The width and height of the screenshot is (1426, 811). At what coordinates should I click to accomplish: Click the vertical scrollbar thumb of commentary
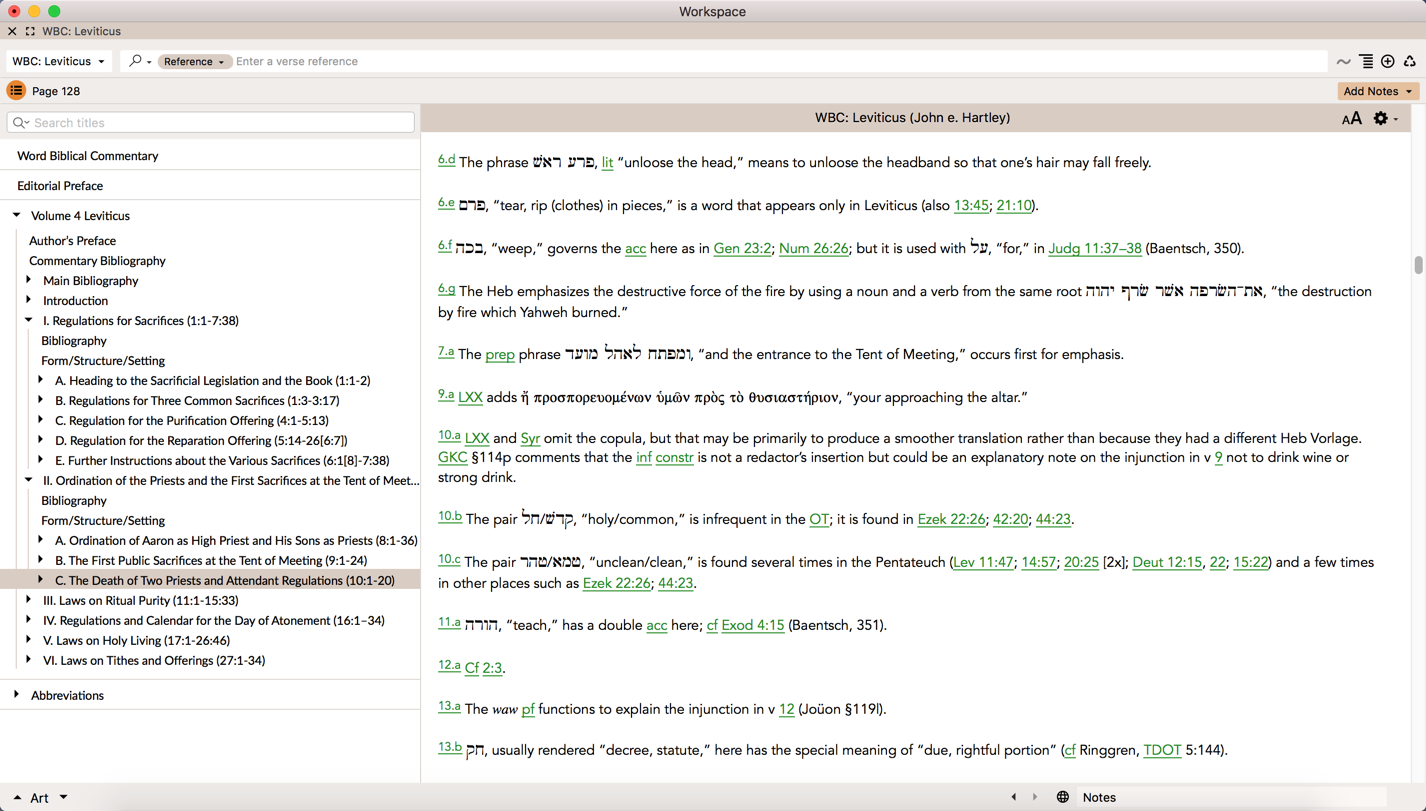click(x=1418, y=265)
